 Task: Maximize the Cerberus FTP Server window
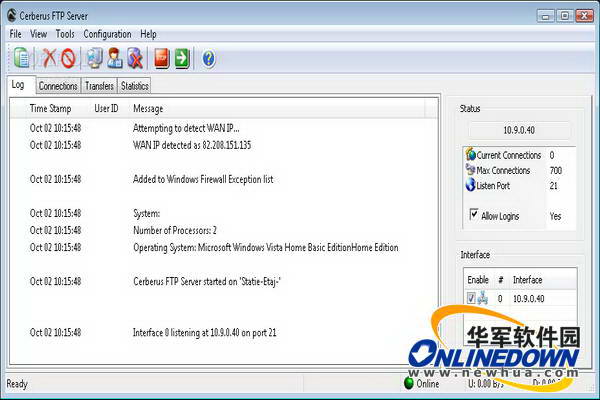[x=565, y=16]
